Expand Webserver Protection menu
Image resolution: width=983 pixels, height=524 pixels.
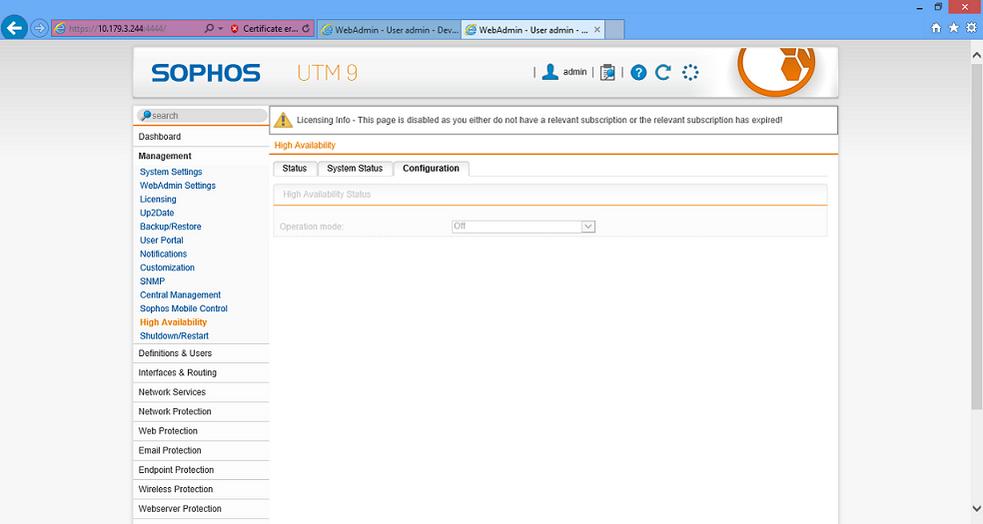point(201,509)
